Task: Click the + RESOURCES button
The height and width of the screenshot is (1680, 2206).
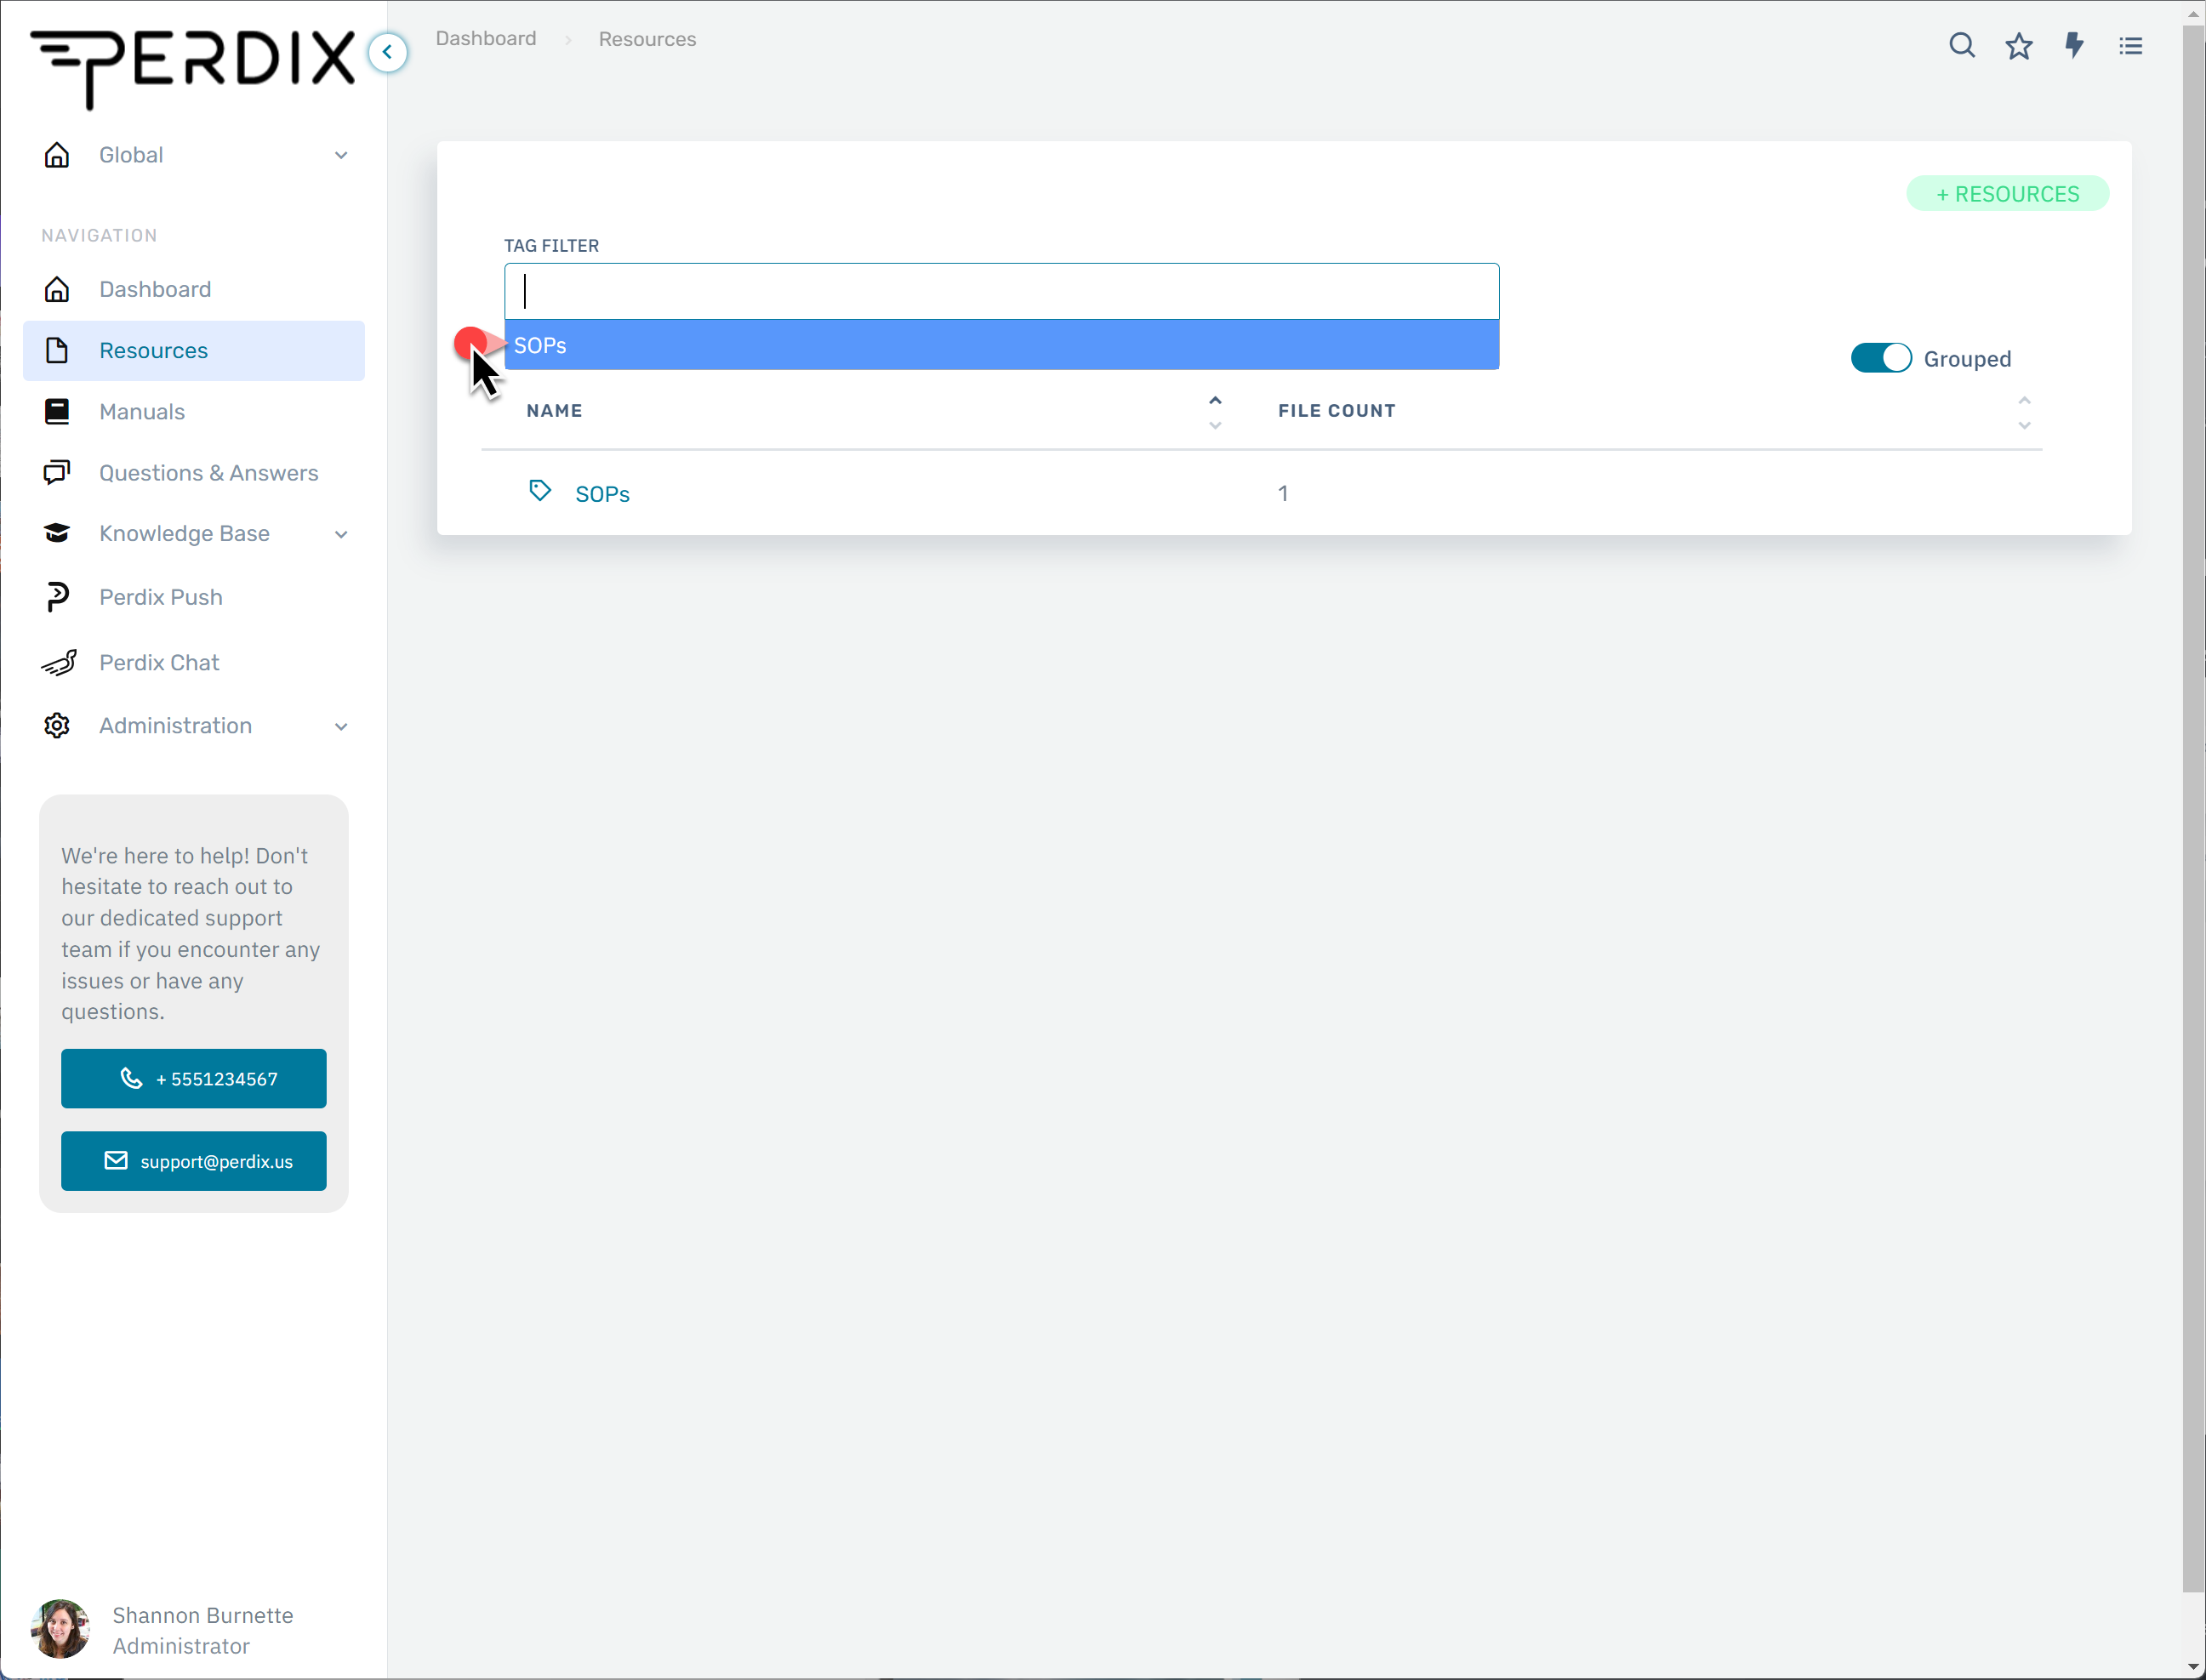Action: [x=2007, y=194]
